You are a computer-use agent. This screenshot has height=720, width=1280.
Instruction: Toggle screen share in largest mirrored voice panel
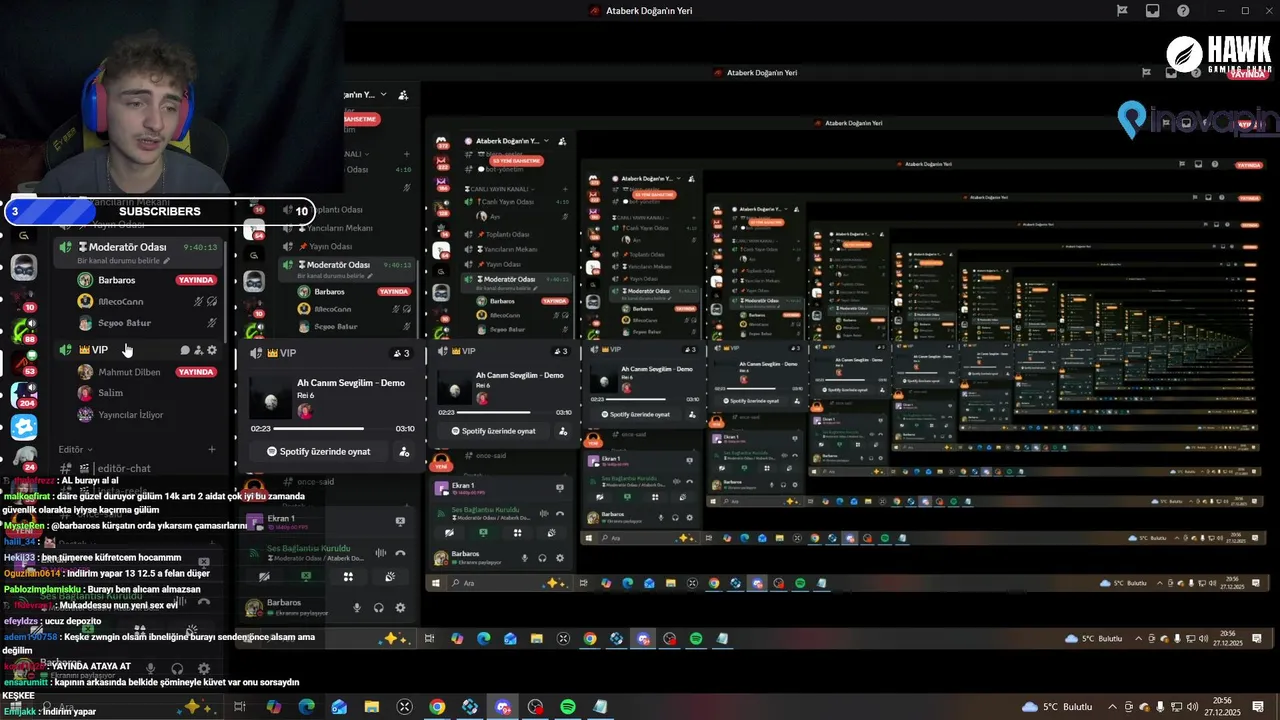pos(306,577)
